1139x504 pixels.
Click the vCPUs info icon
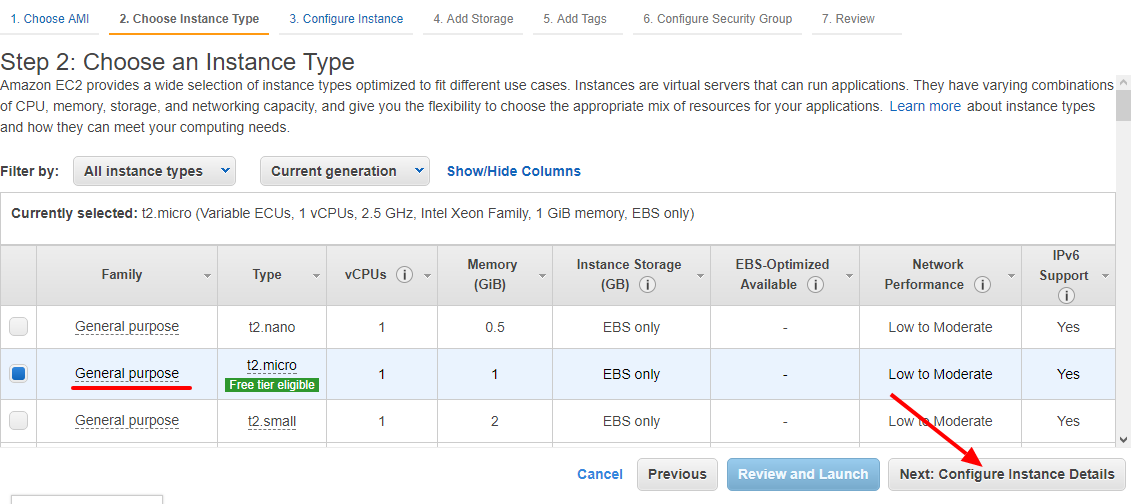405,275
